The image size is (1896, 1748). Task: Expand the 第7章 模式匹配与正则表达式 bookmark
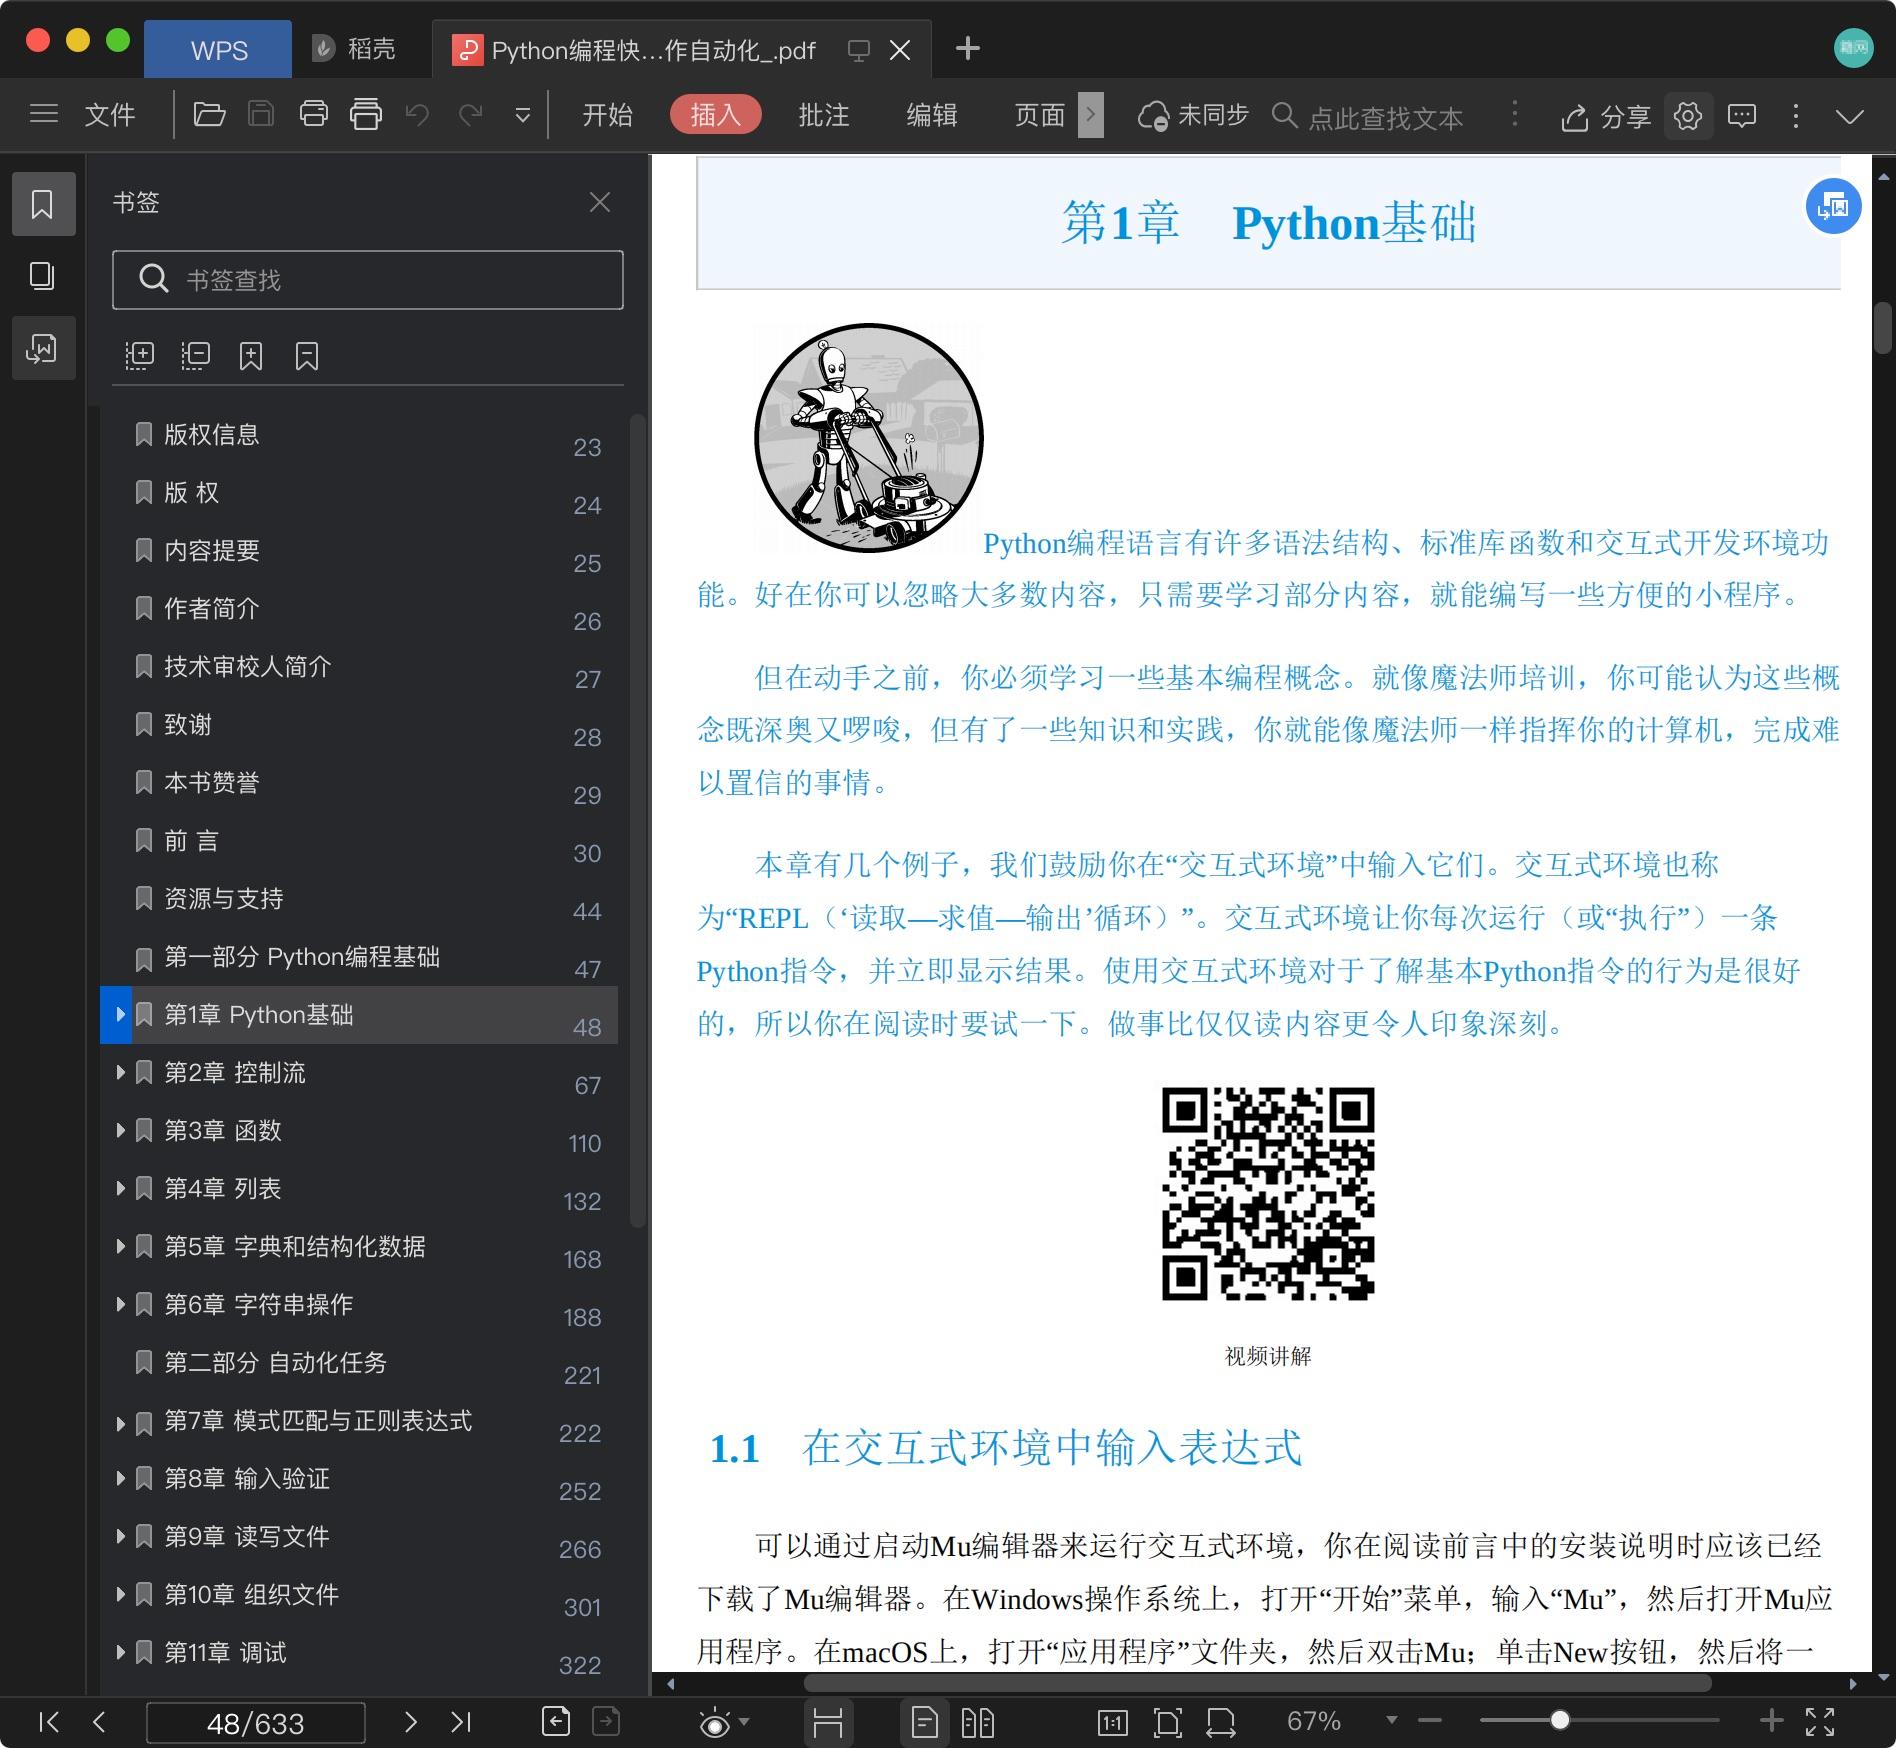pos(120,1423)
